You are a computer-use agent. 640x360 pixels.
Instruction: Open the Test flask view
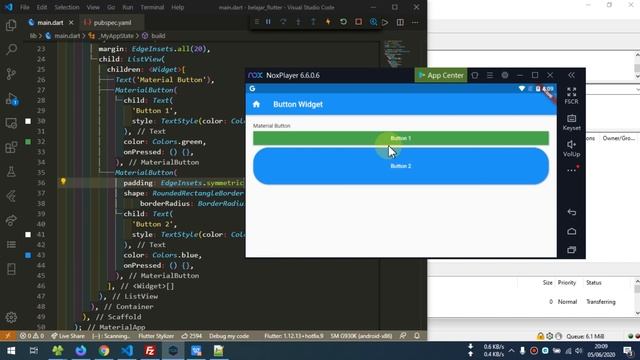click(11, 171)
